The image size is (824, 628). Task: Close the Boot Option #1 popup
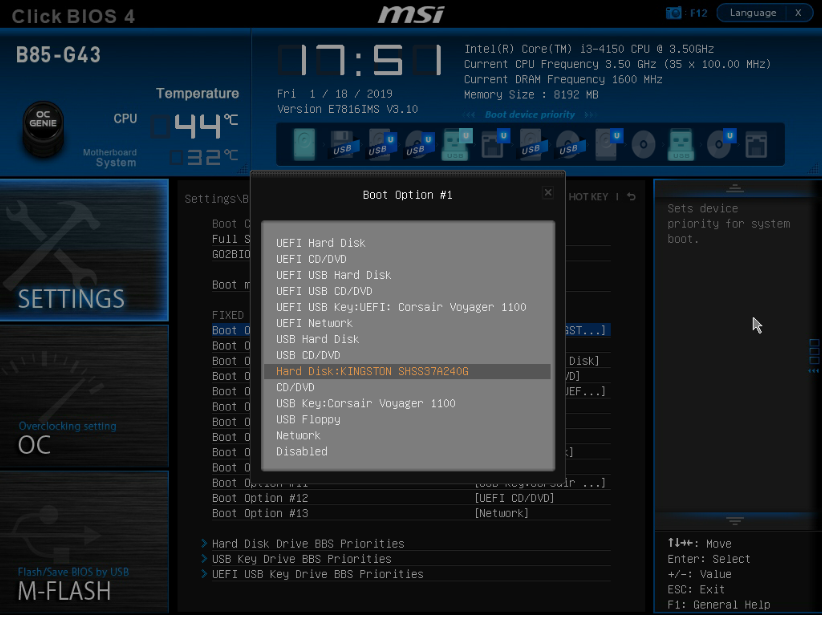(x=548, y=193)
